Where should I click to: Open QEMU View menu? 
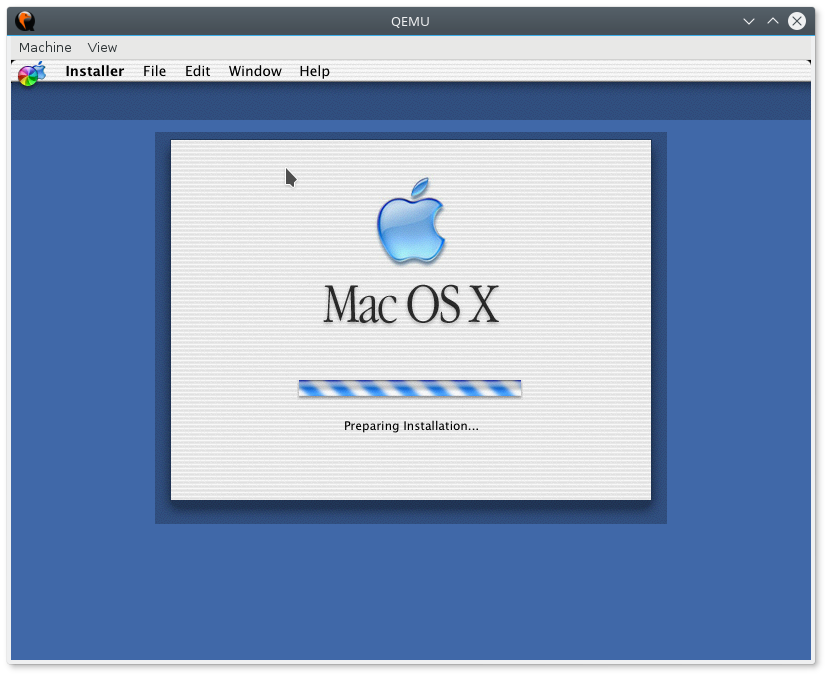click(x=102, y=48)
